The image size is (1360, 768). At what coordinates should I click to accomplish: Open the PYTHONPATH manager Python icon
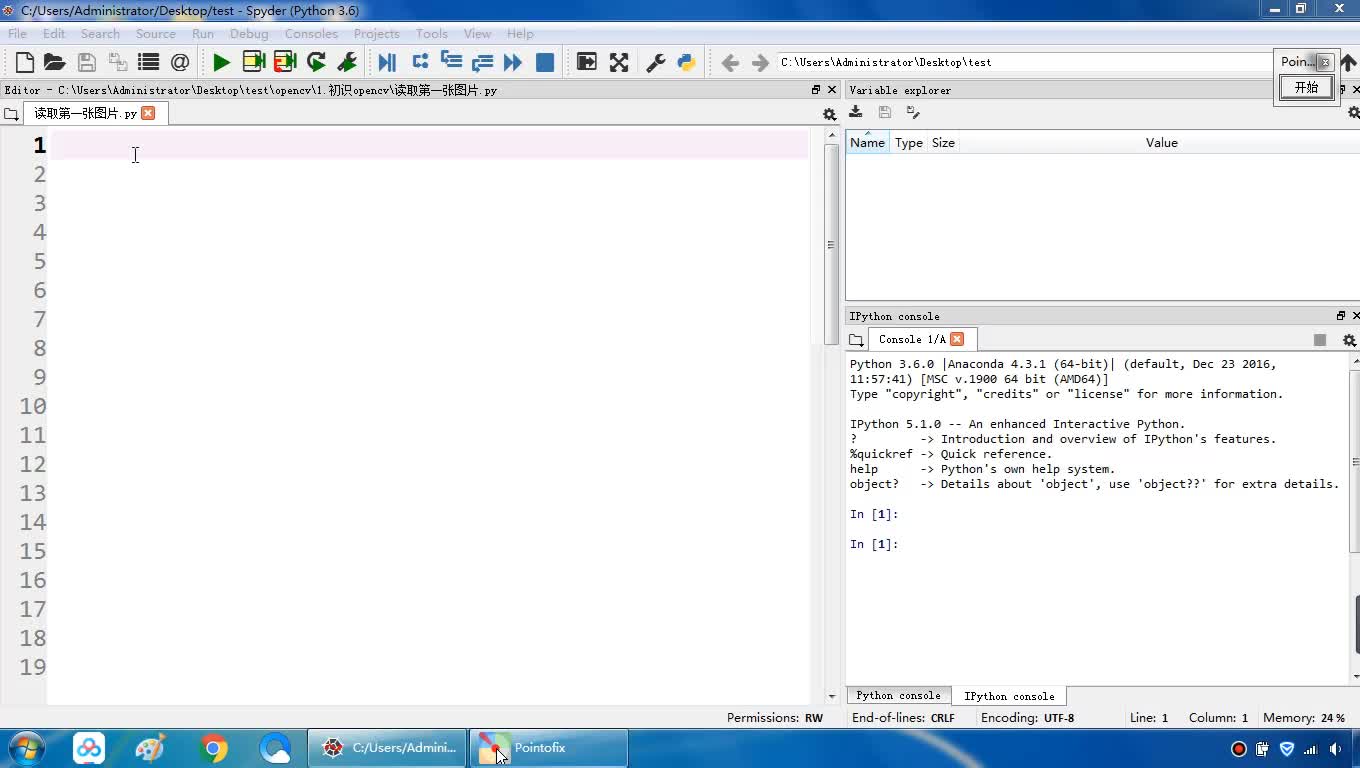[686, 62]
